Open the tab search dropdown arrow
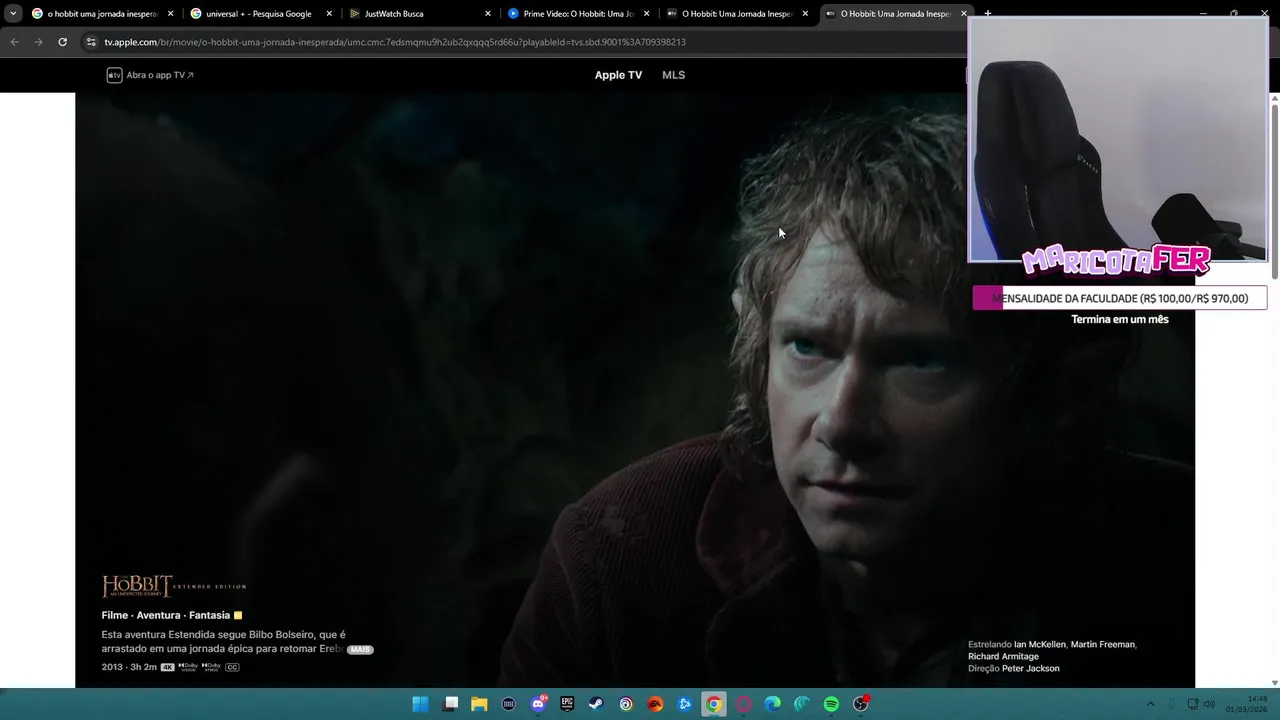The width and height of the screenshot is (1280, 720). [13, 14]
